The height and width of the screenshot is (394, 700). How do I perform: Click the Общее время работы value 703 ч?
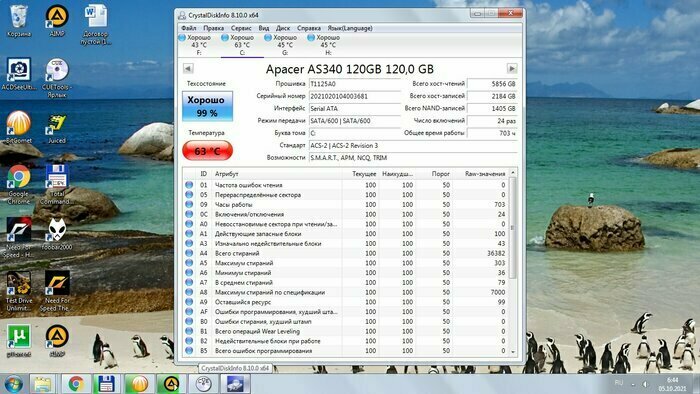click(x=492, y=133)
